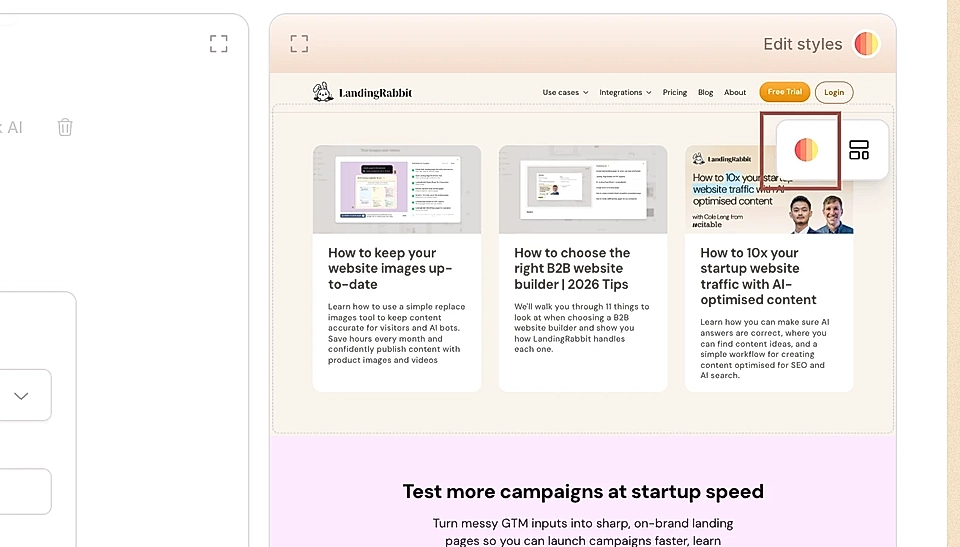Click the Edit styles label
The width and height of the screenshot is (960, 547).
pos(803,44)
